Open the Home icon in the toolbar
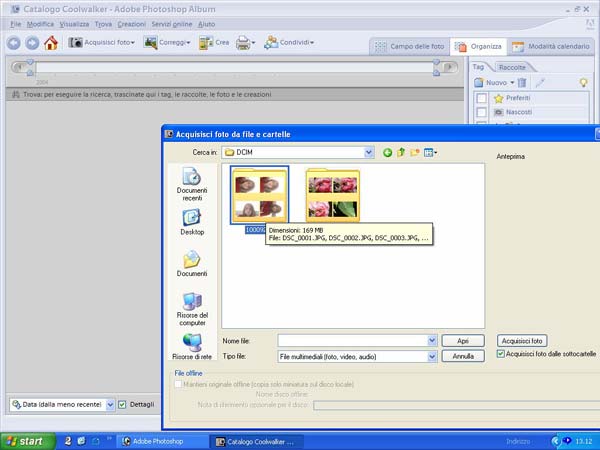The width and height of the screenshot is (600, 450). pos(51,43)
